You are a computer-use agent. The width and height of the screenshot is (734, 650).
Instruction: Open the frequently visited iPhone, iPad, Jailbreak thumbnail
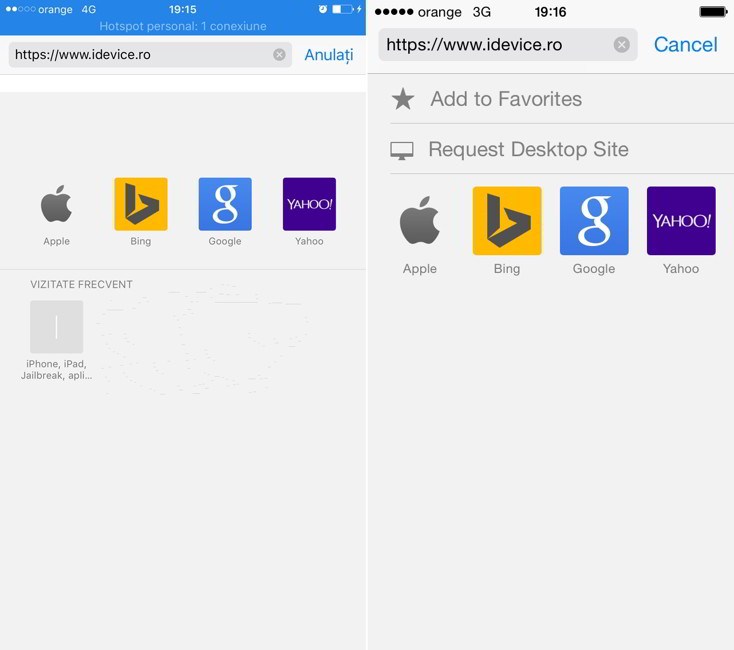57,327
